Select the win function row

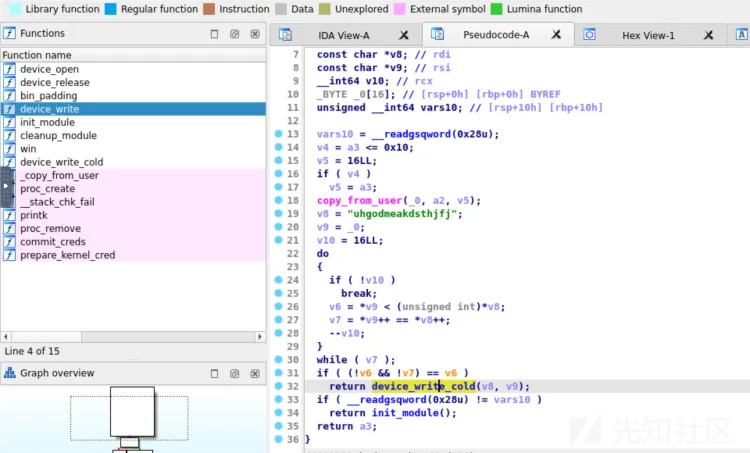(133, 149)
